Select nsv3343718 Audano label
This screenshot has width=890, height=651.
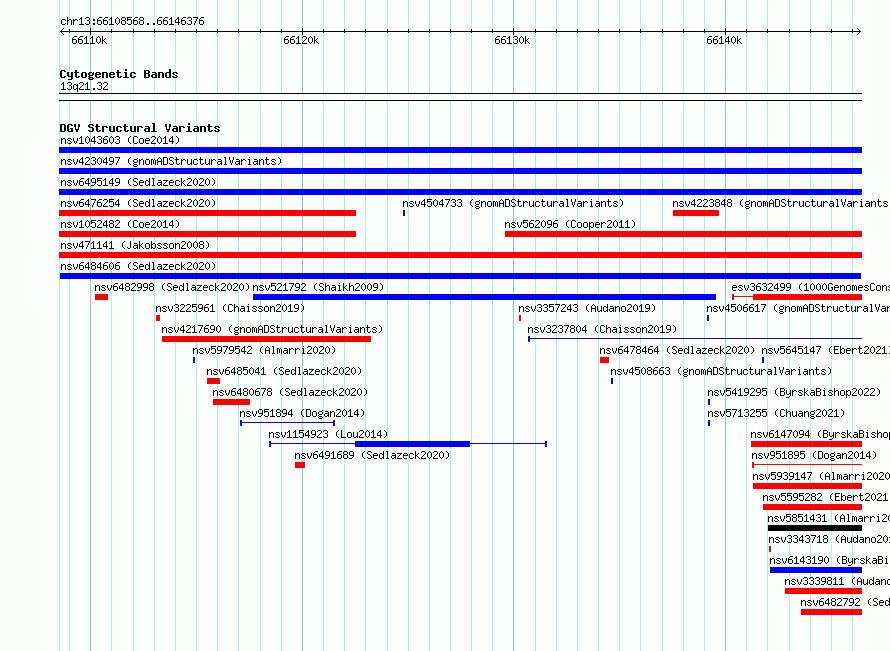(x=829, y=539)
